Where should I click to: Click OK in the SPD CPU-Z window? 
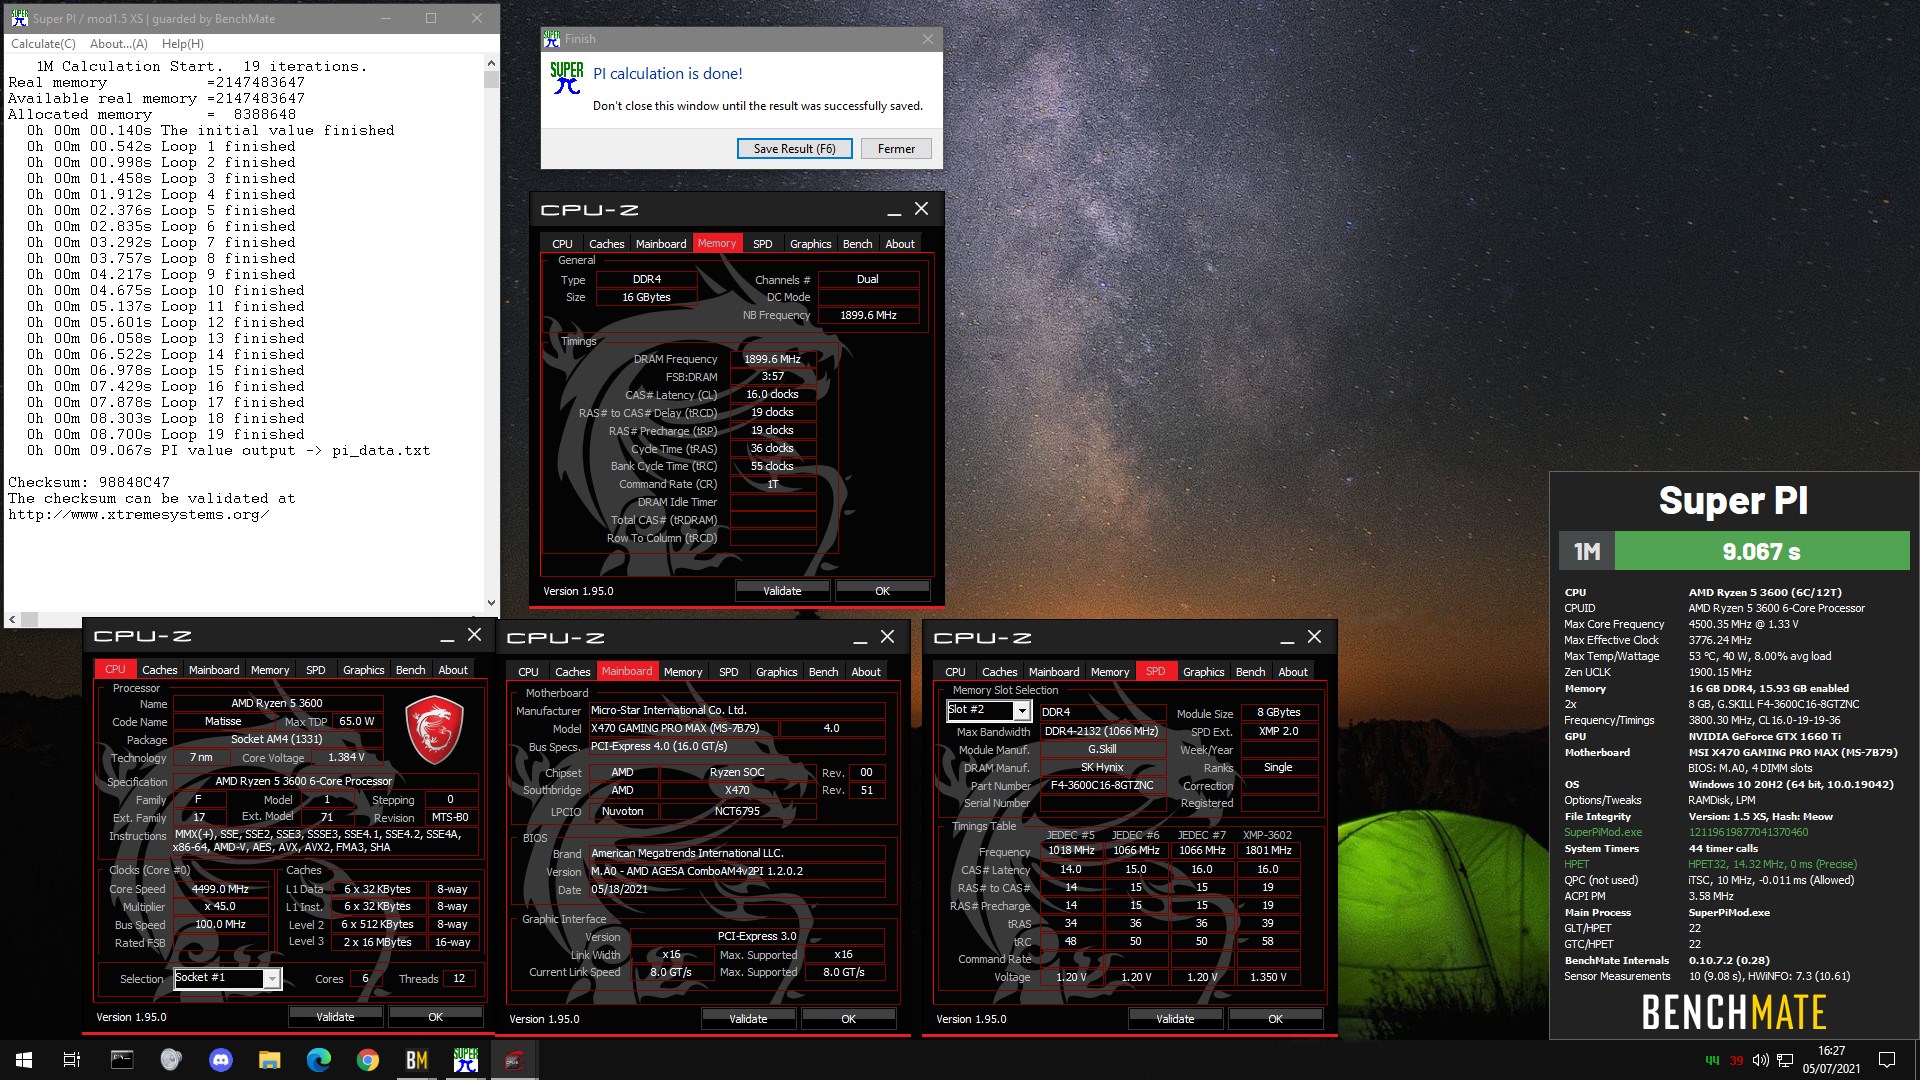point(1275,1019)
